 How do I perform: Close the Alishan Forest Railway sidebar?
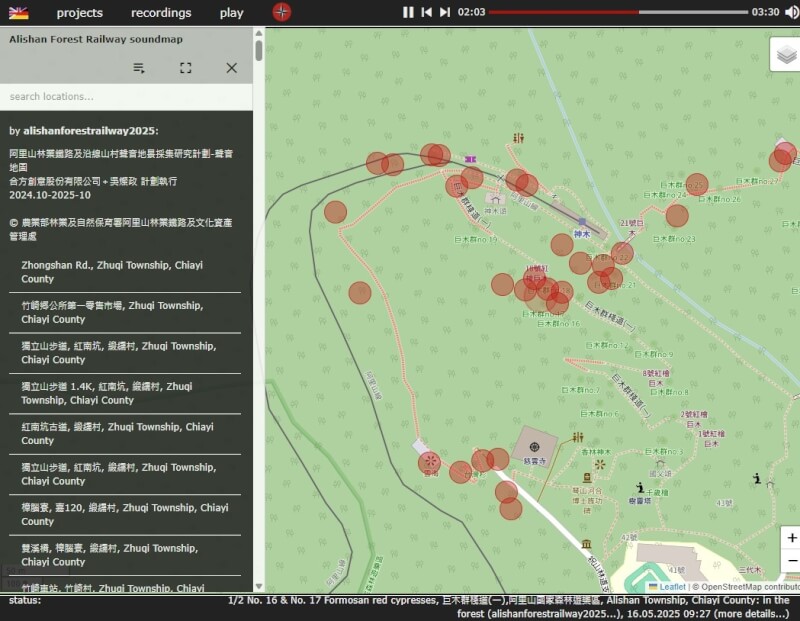231,68
